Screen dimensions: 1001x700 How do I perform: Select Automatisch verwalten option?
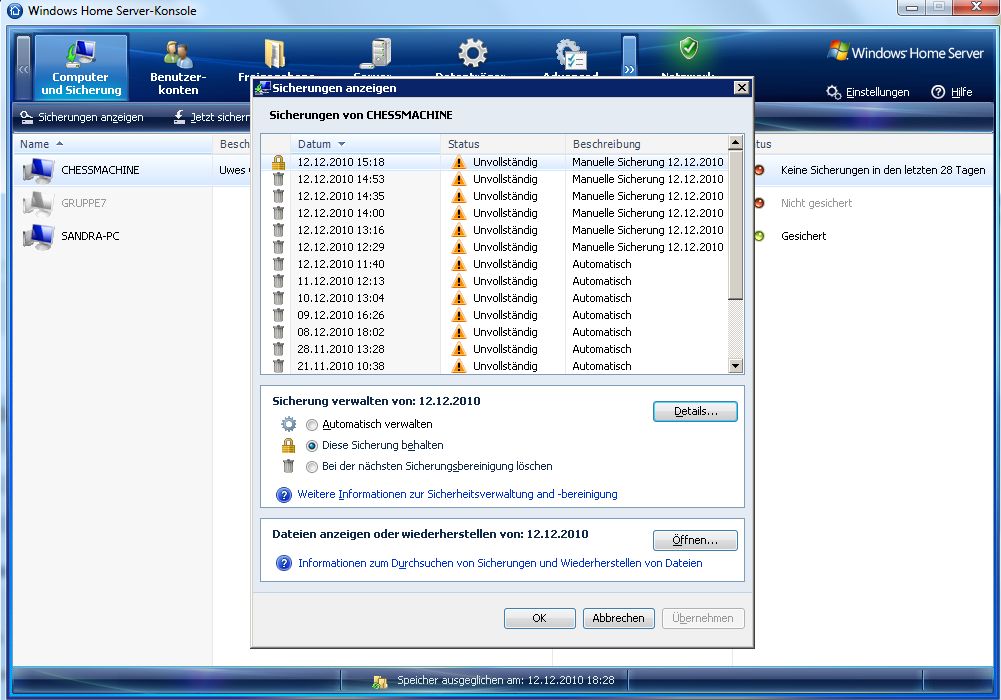312,425
